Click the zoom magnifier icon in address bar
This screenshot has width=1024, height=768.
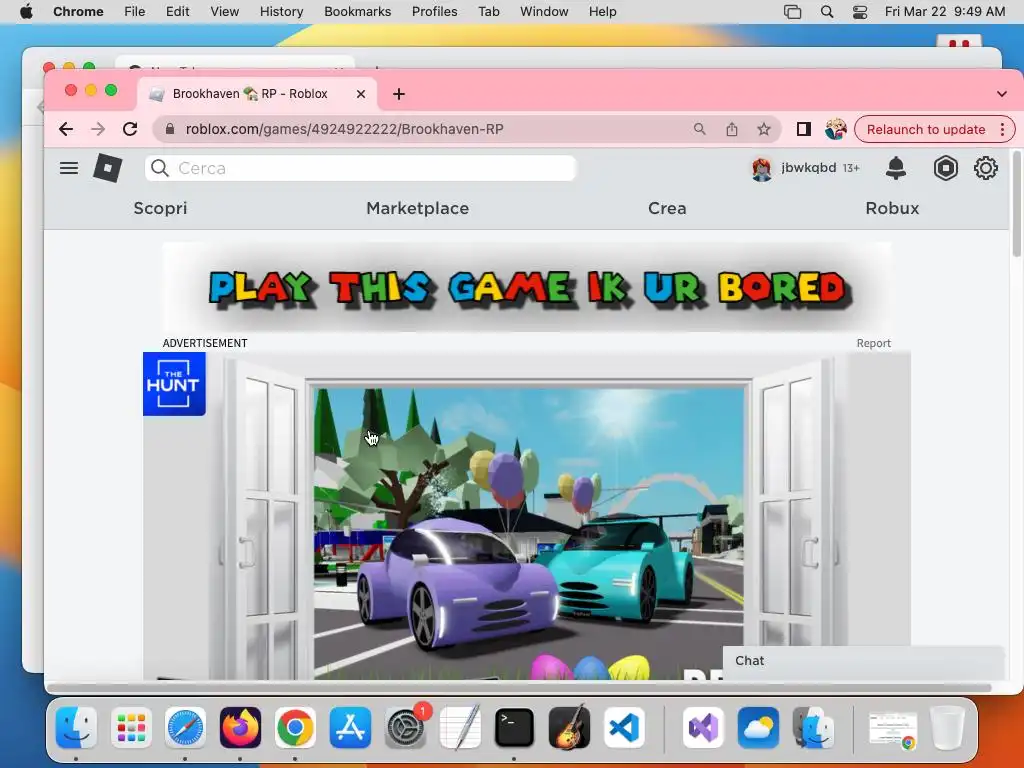pyautogui.click(x=699, y=129)
